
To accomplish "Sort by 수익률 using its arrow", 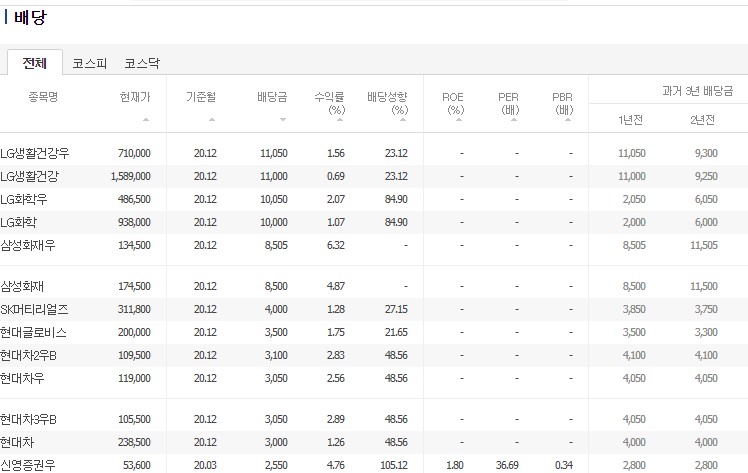I will 340,120.
